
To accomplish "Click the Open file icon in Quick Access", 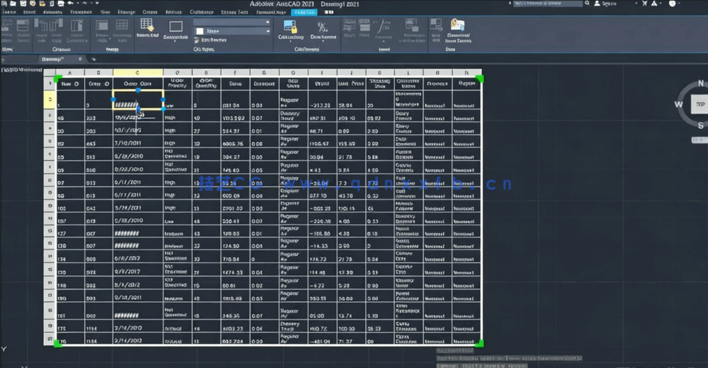I will click(x=13, y=3).
